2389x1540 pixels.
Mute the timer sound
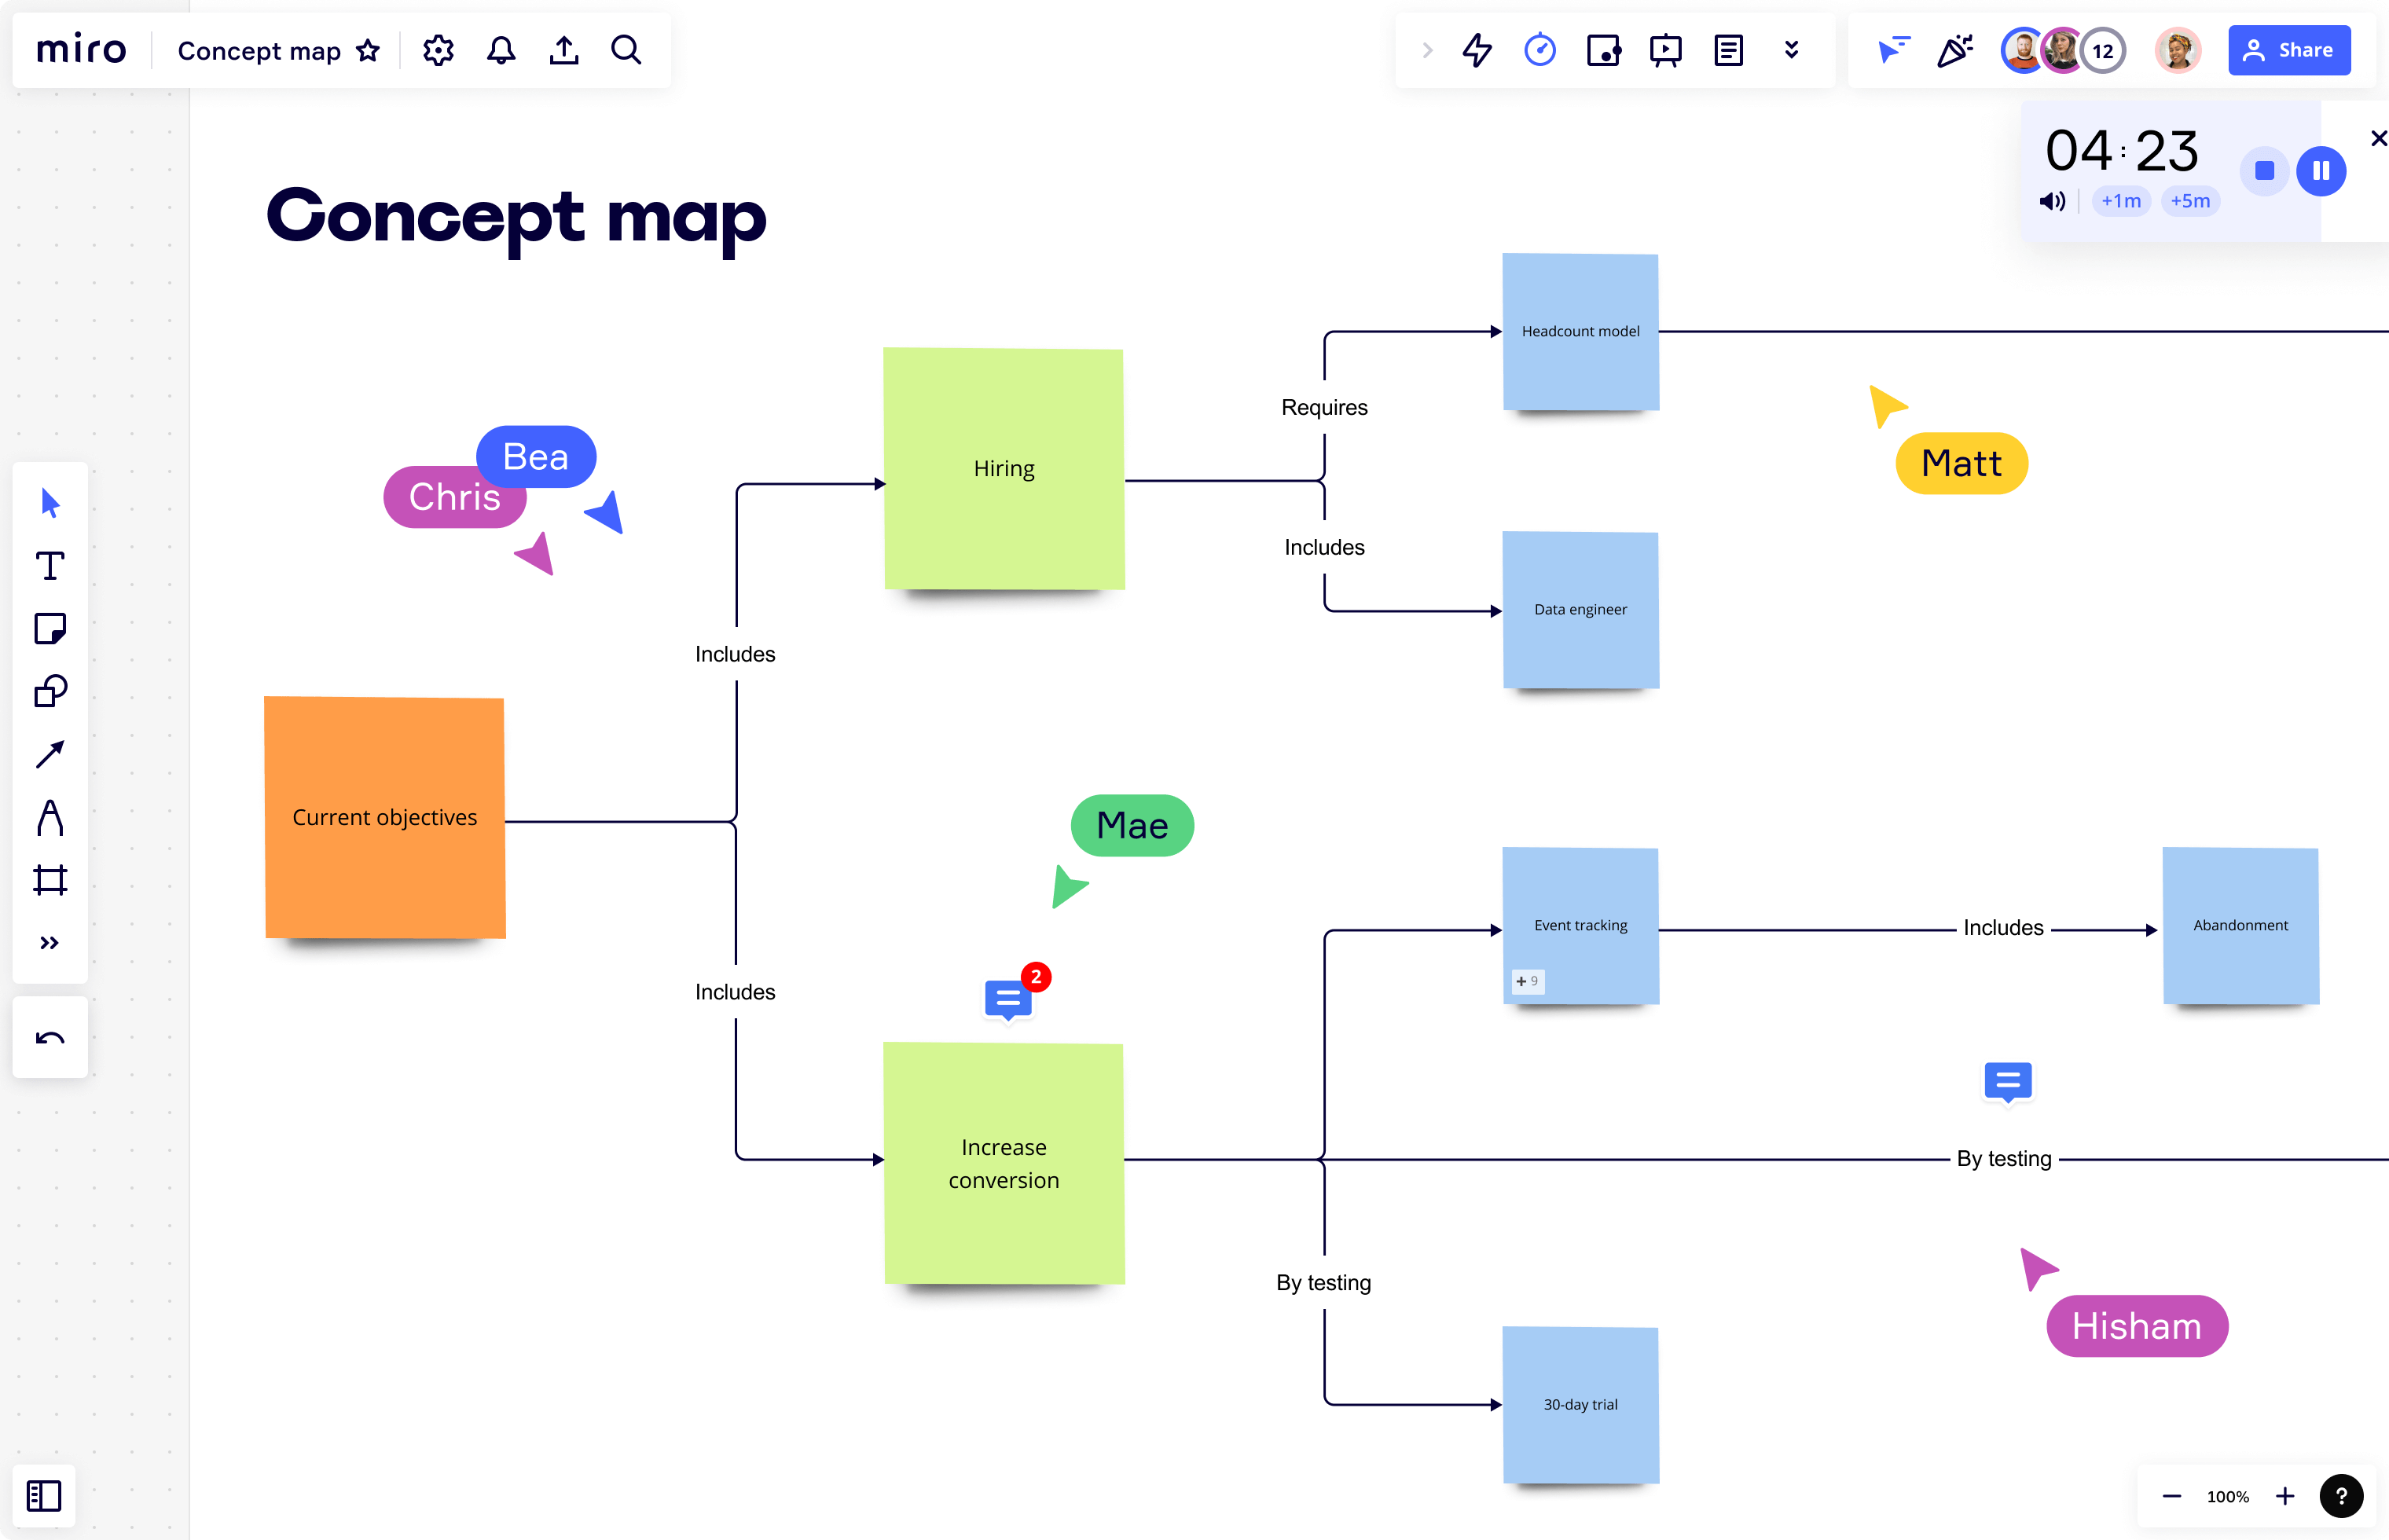click(x=2054, y=201)
